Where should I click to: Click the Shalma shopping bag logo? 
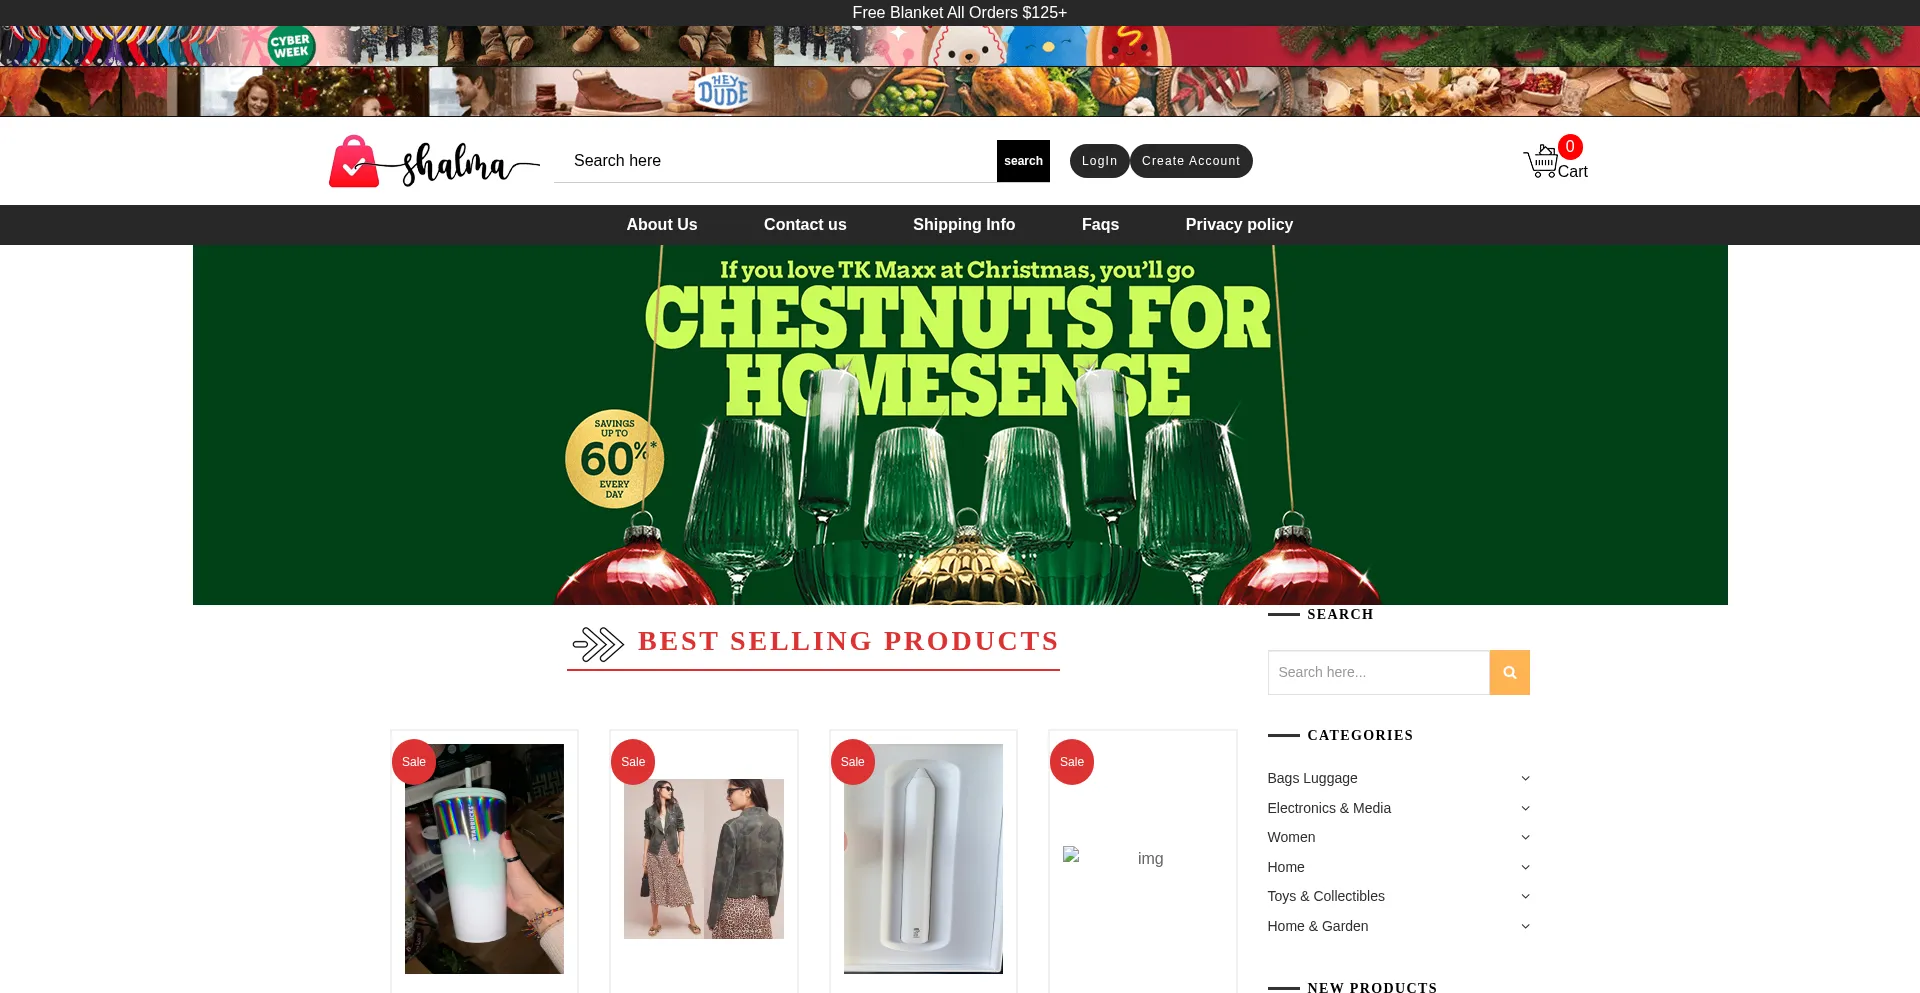pyautogui.click(x=434, y=161)
